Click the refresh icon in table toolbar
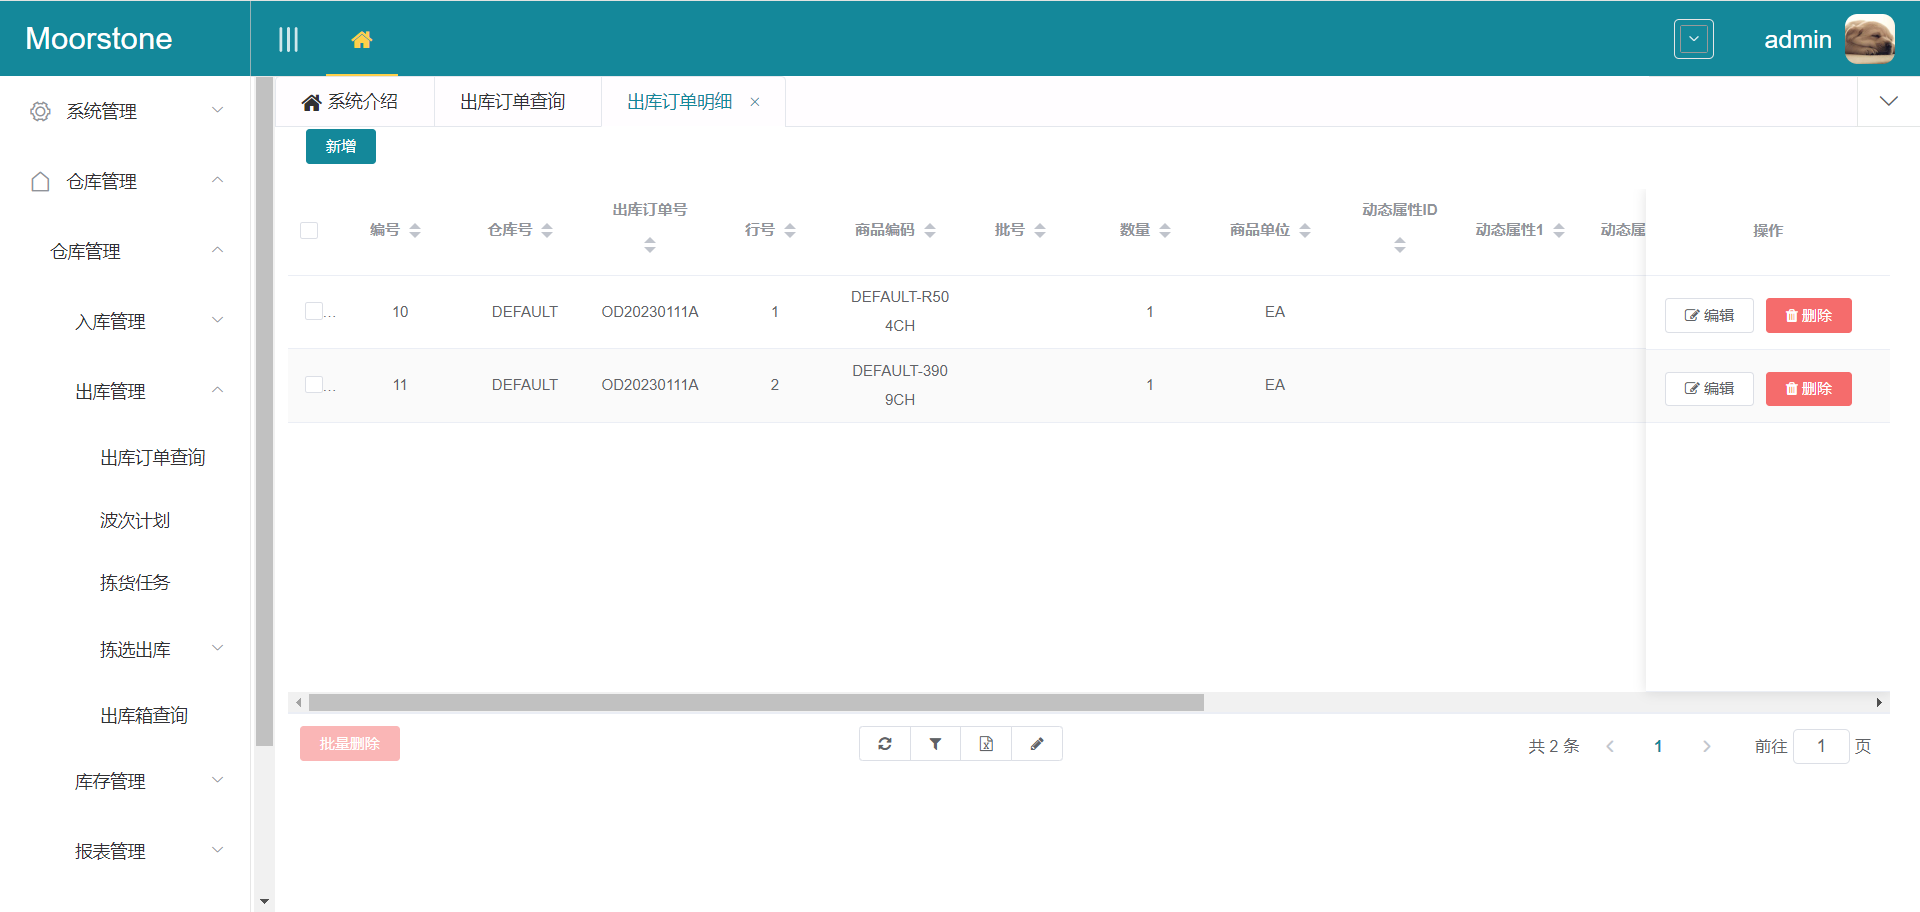 [885, 744]
